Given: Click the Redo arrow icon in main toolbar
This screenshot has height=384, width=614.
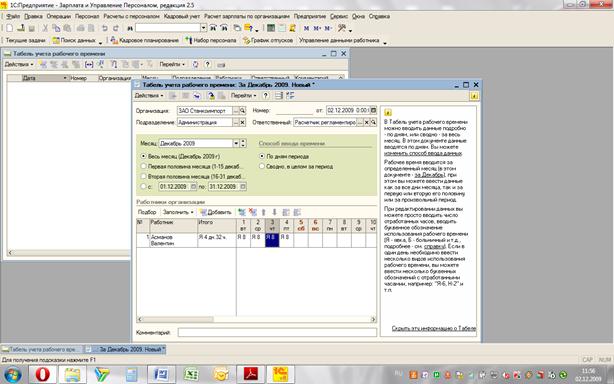Looking at the screenshot, I should [116, 28].
